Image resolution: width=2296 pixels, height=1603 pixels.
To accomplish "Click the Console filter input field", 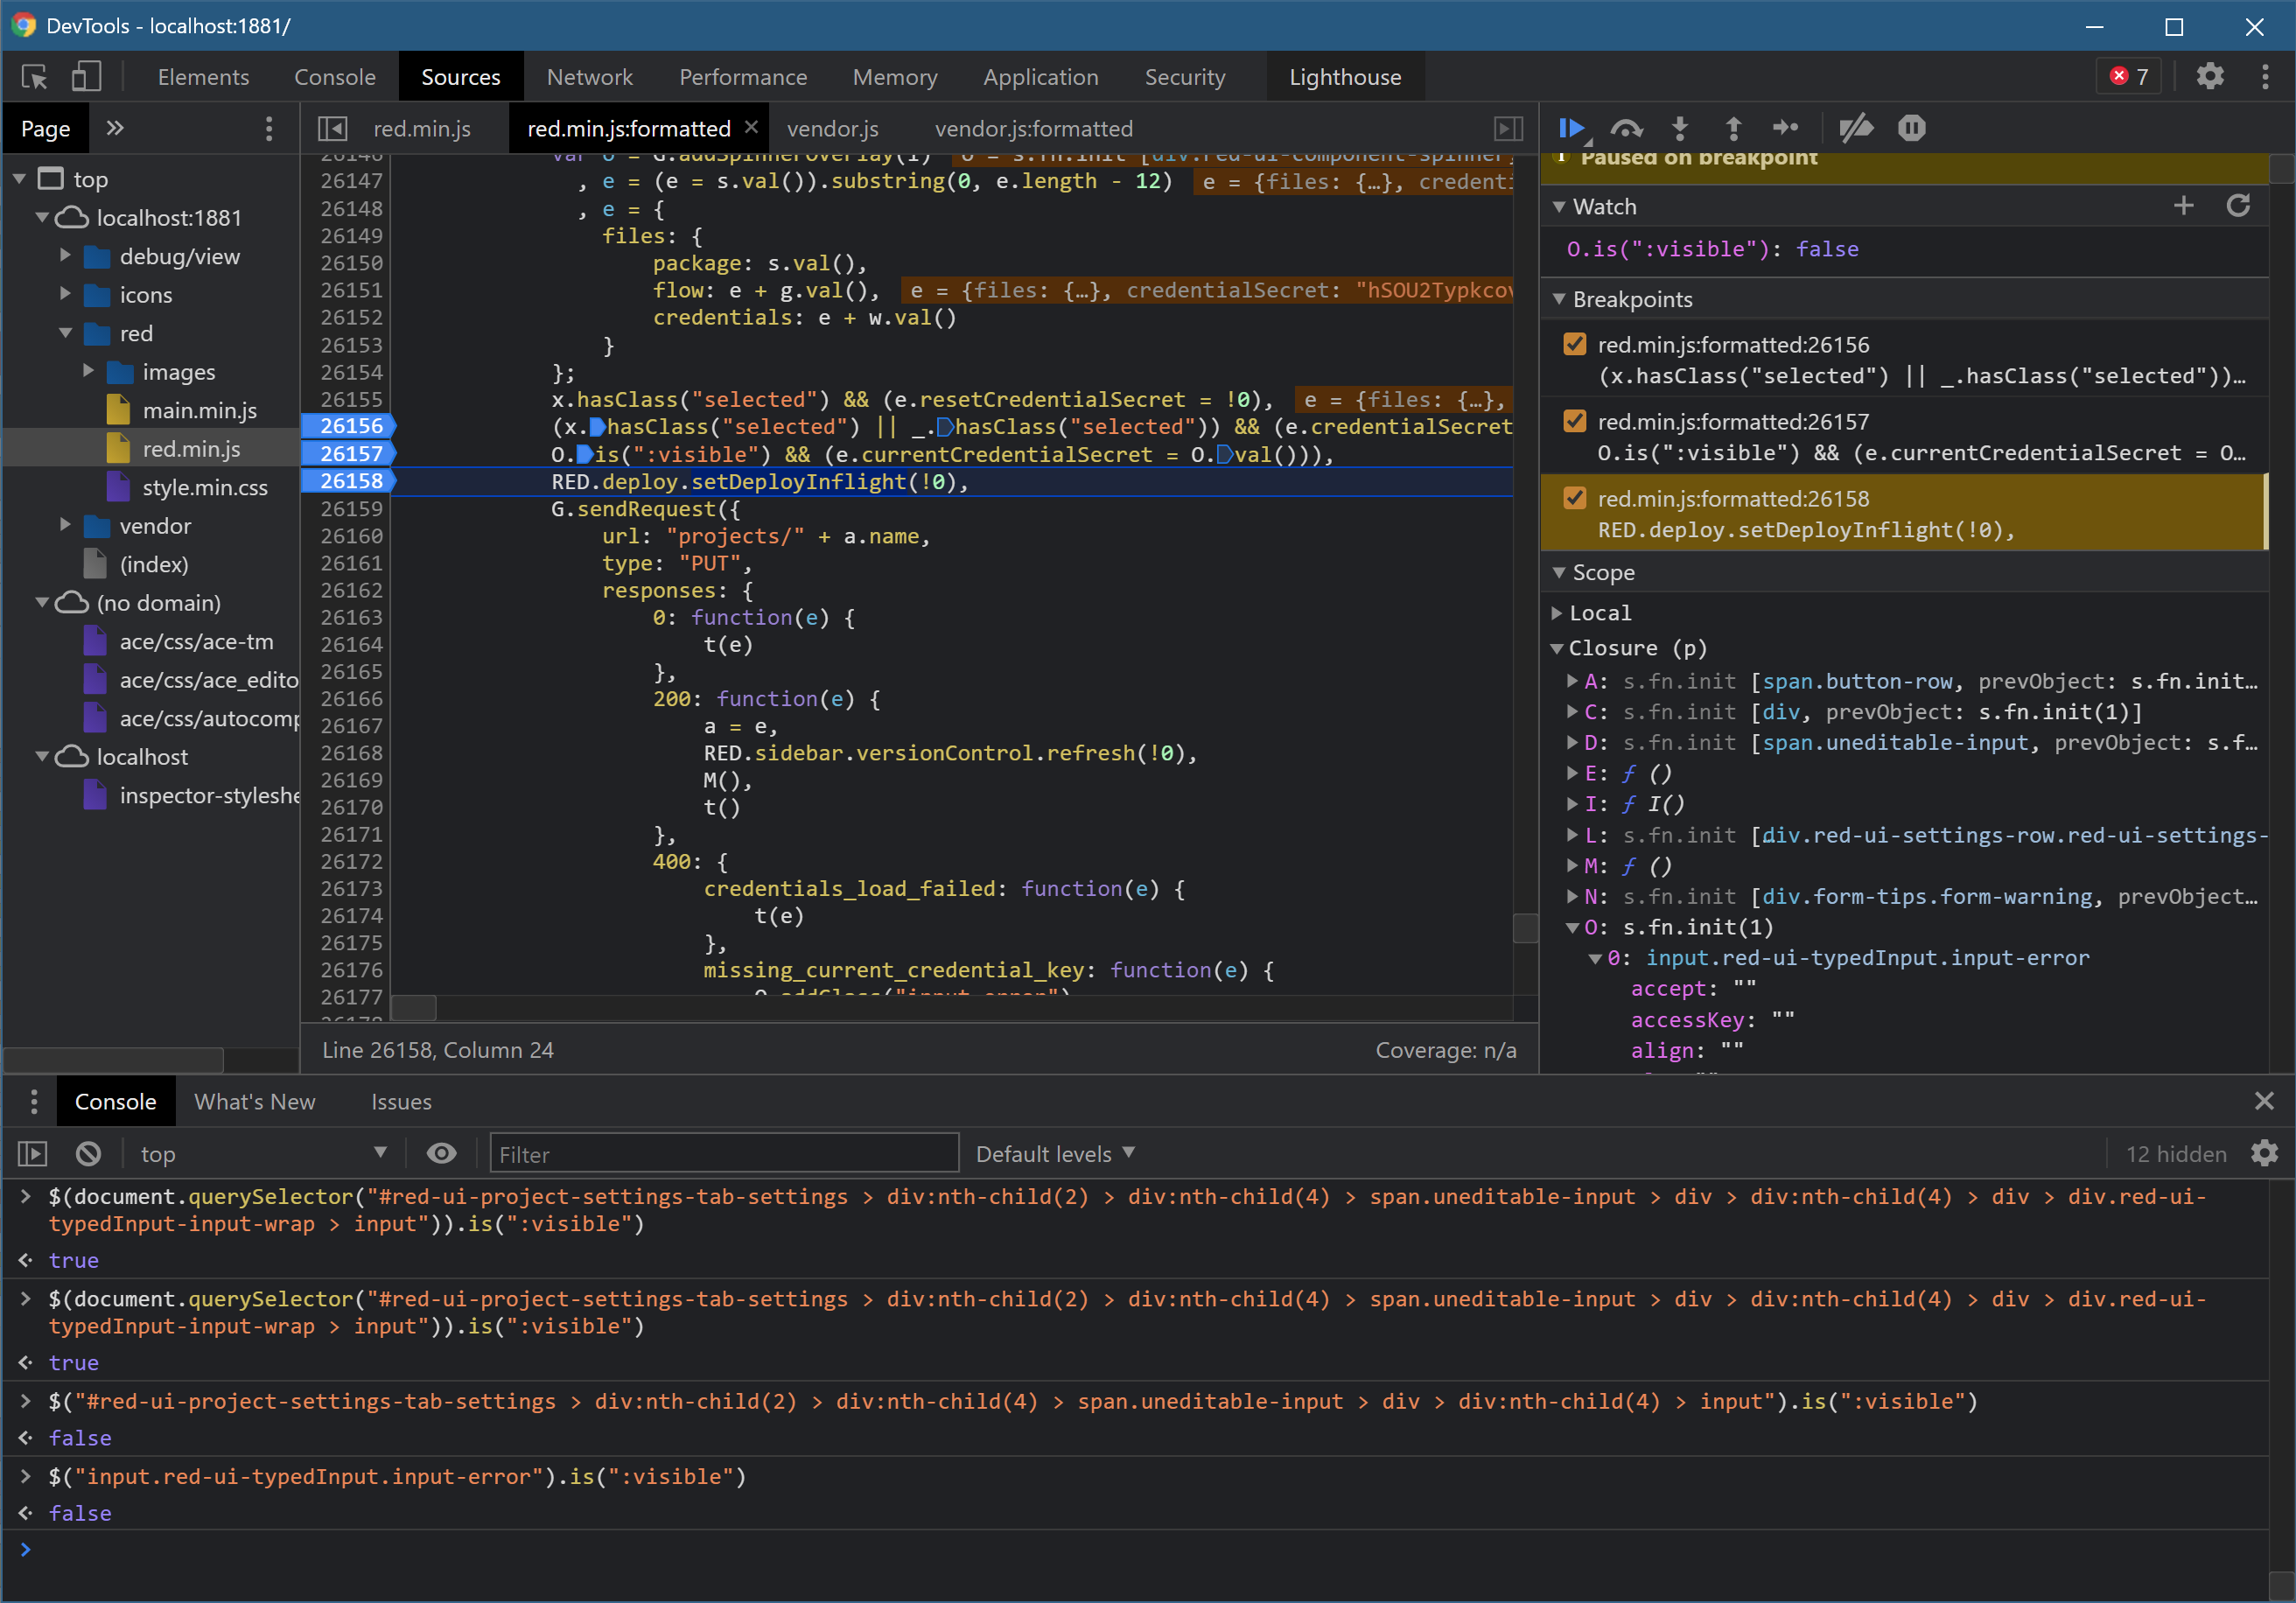I will (723, 1153).
